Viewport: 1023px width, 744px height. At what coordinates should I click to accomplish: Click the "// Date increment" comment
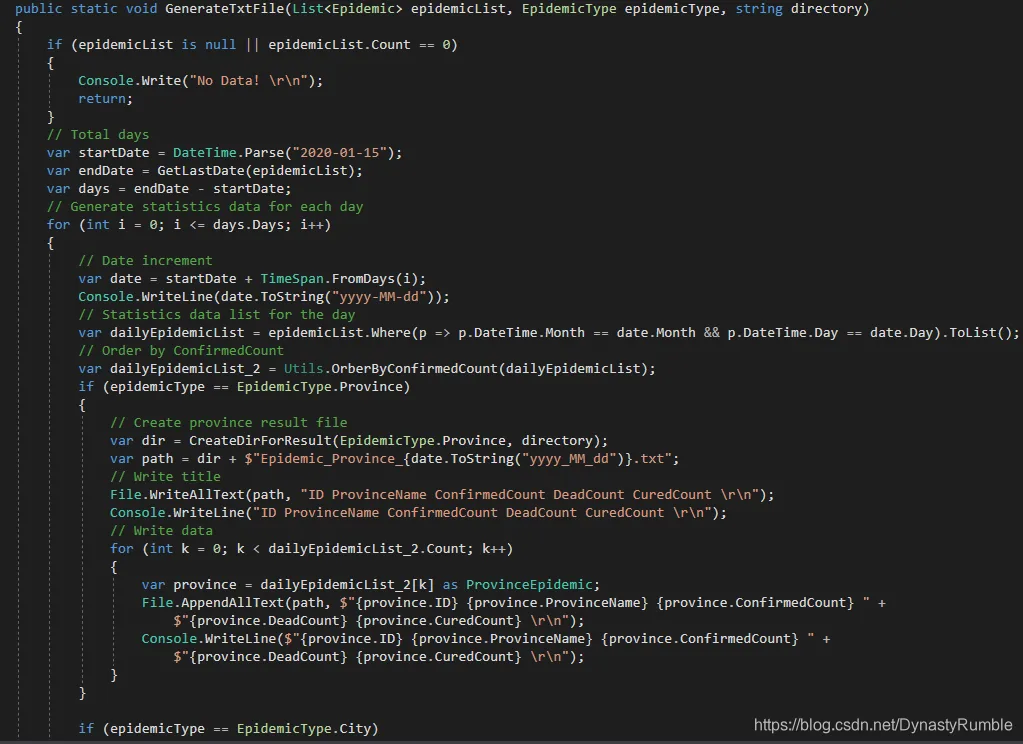[145, 260]
